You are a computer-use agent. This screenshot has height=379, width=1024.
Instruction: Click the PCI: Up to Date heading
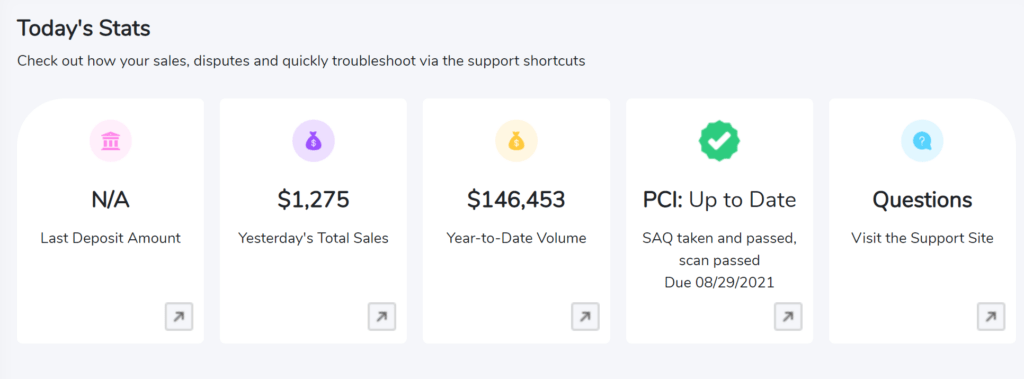tap(720, 200)
